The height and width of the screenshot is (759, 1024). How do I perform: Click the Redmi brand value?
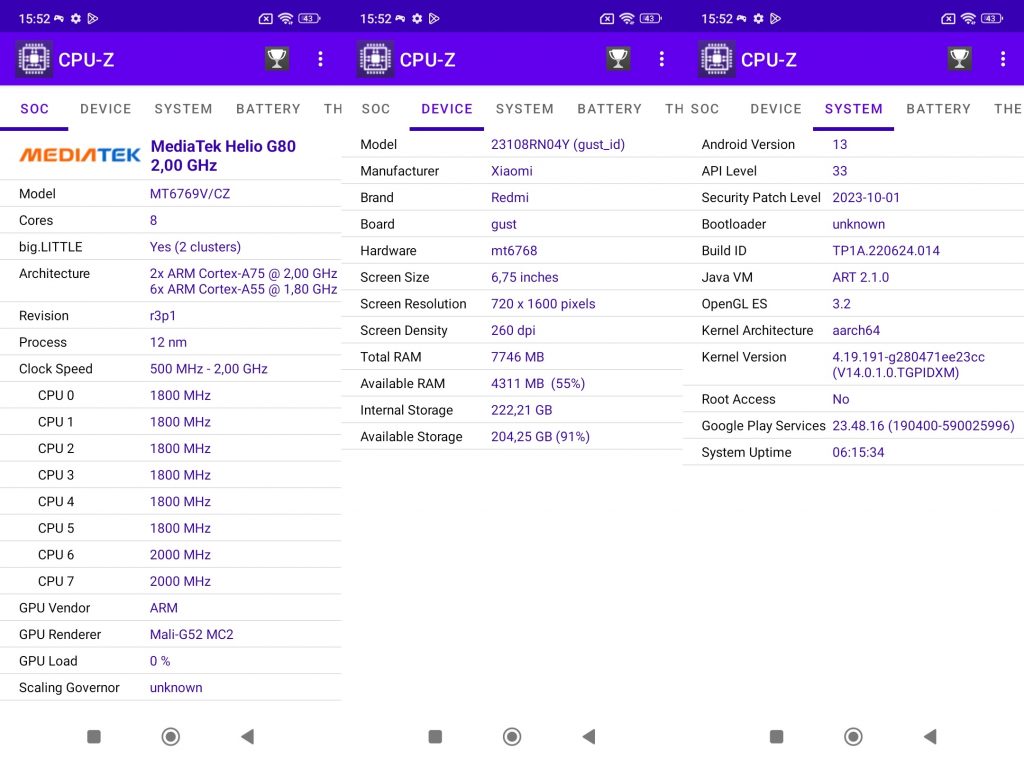point(509,198)
